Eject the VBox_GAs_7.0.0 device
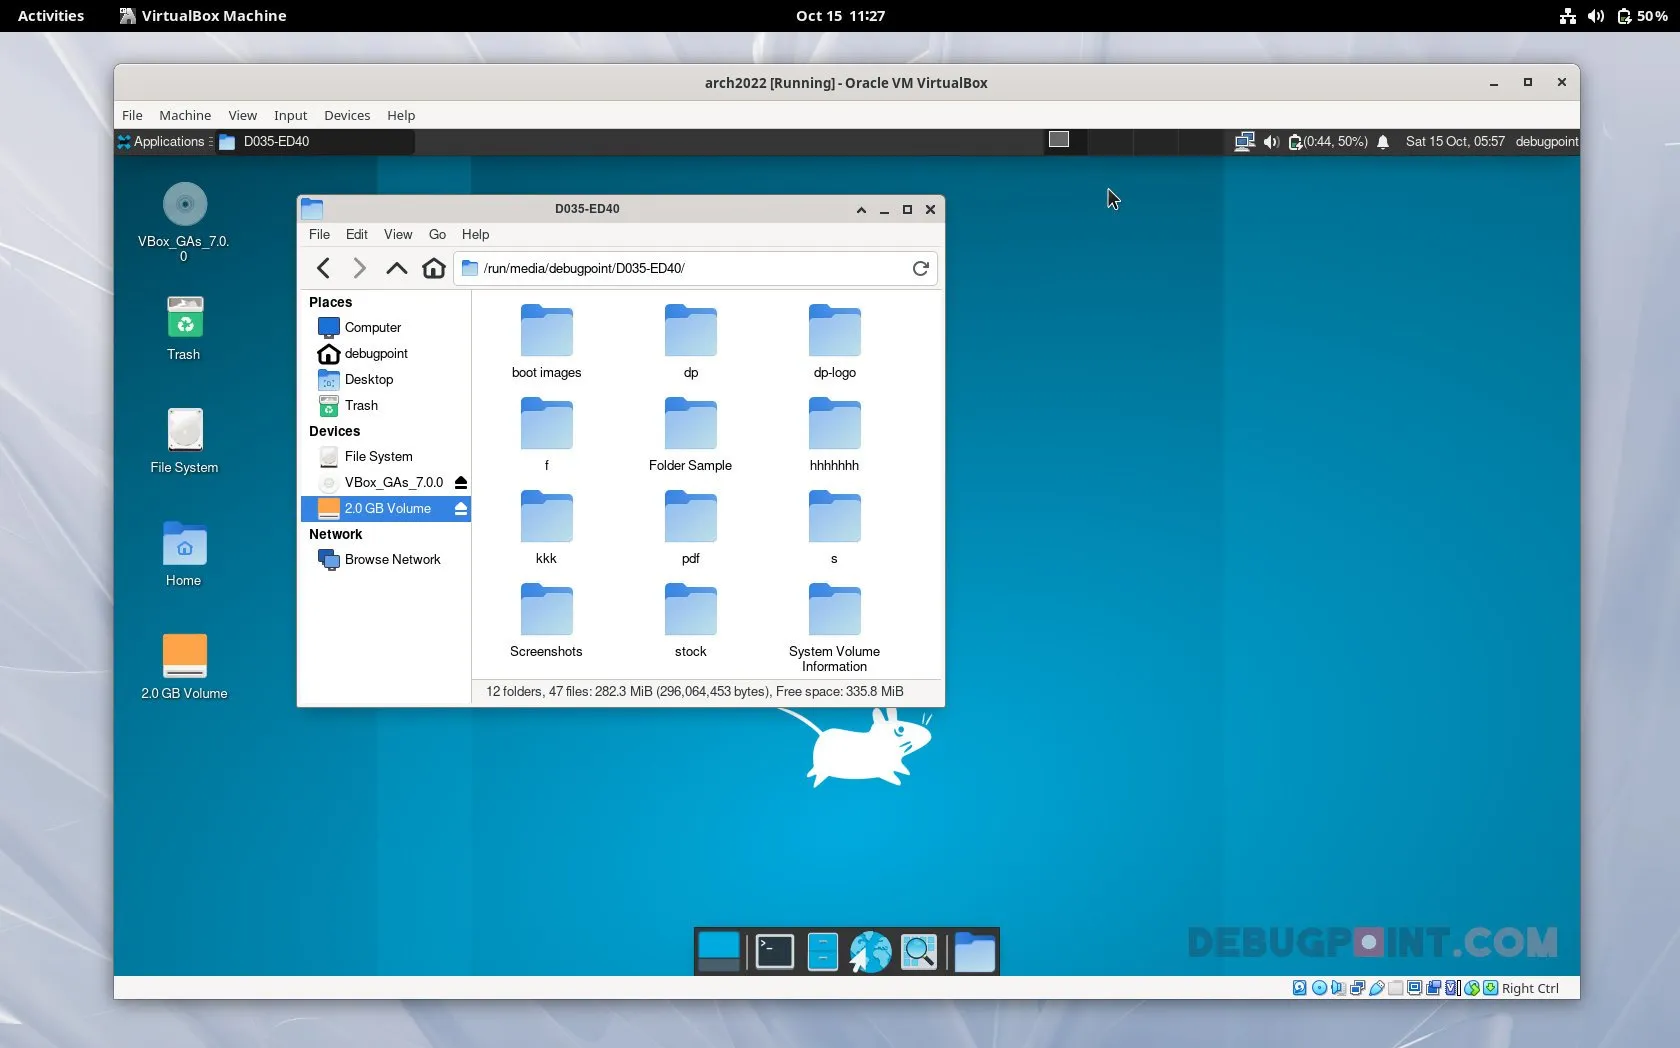The image size is (1680, 1048). [460, 483]
